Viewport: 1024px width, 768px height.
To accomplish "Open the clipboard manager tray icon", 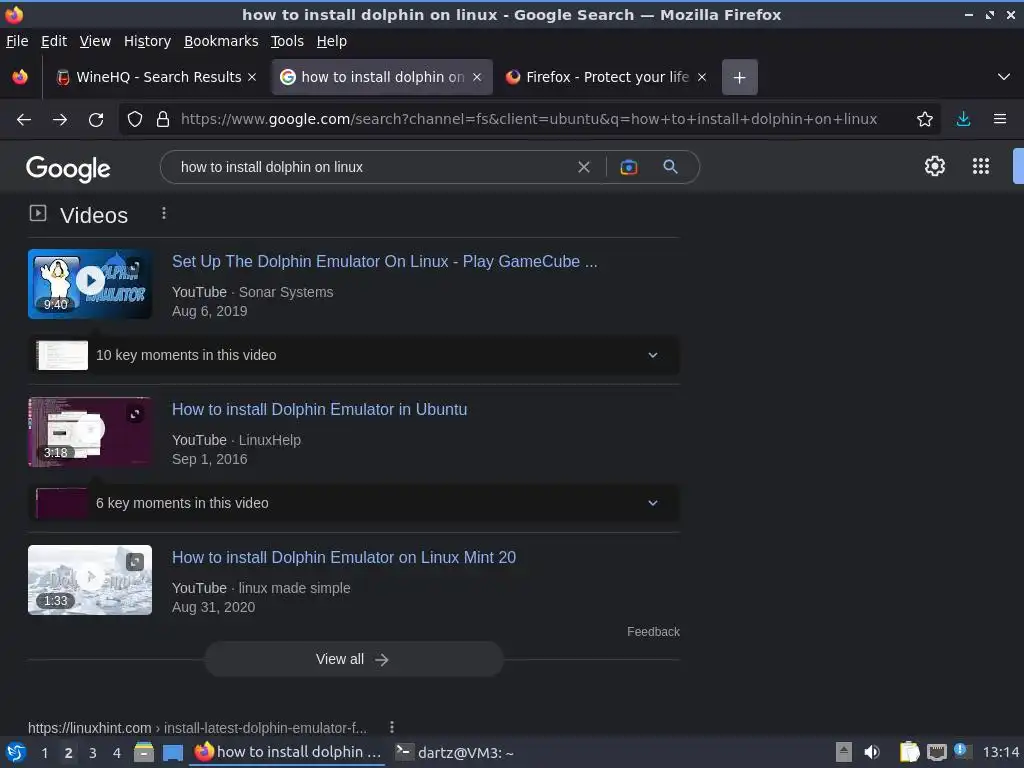I will pyautogui.click(x=909, y=752).
